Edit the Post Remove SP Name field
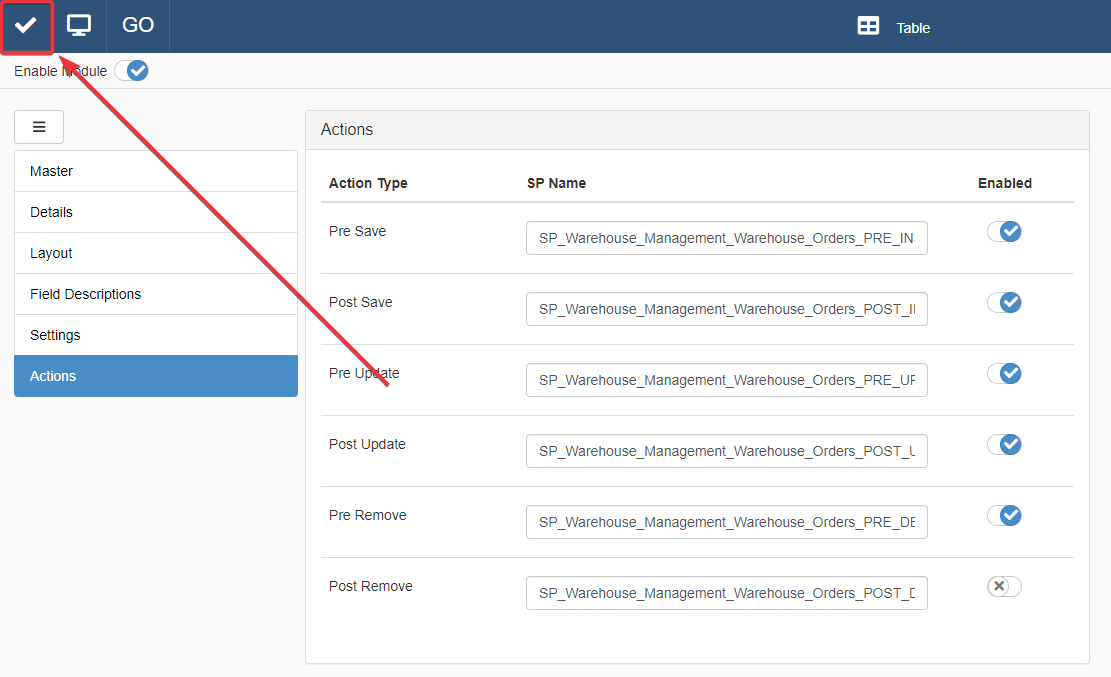Viewport: 1111px width, 677px height. [x=726, y=593]
